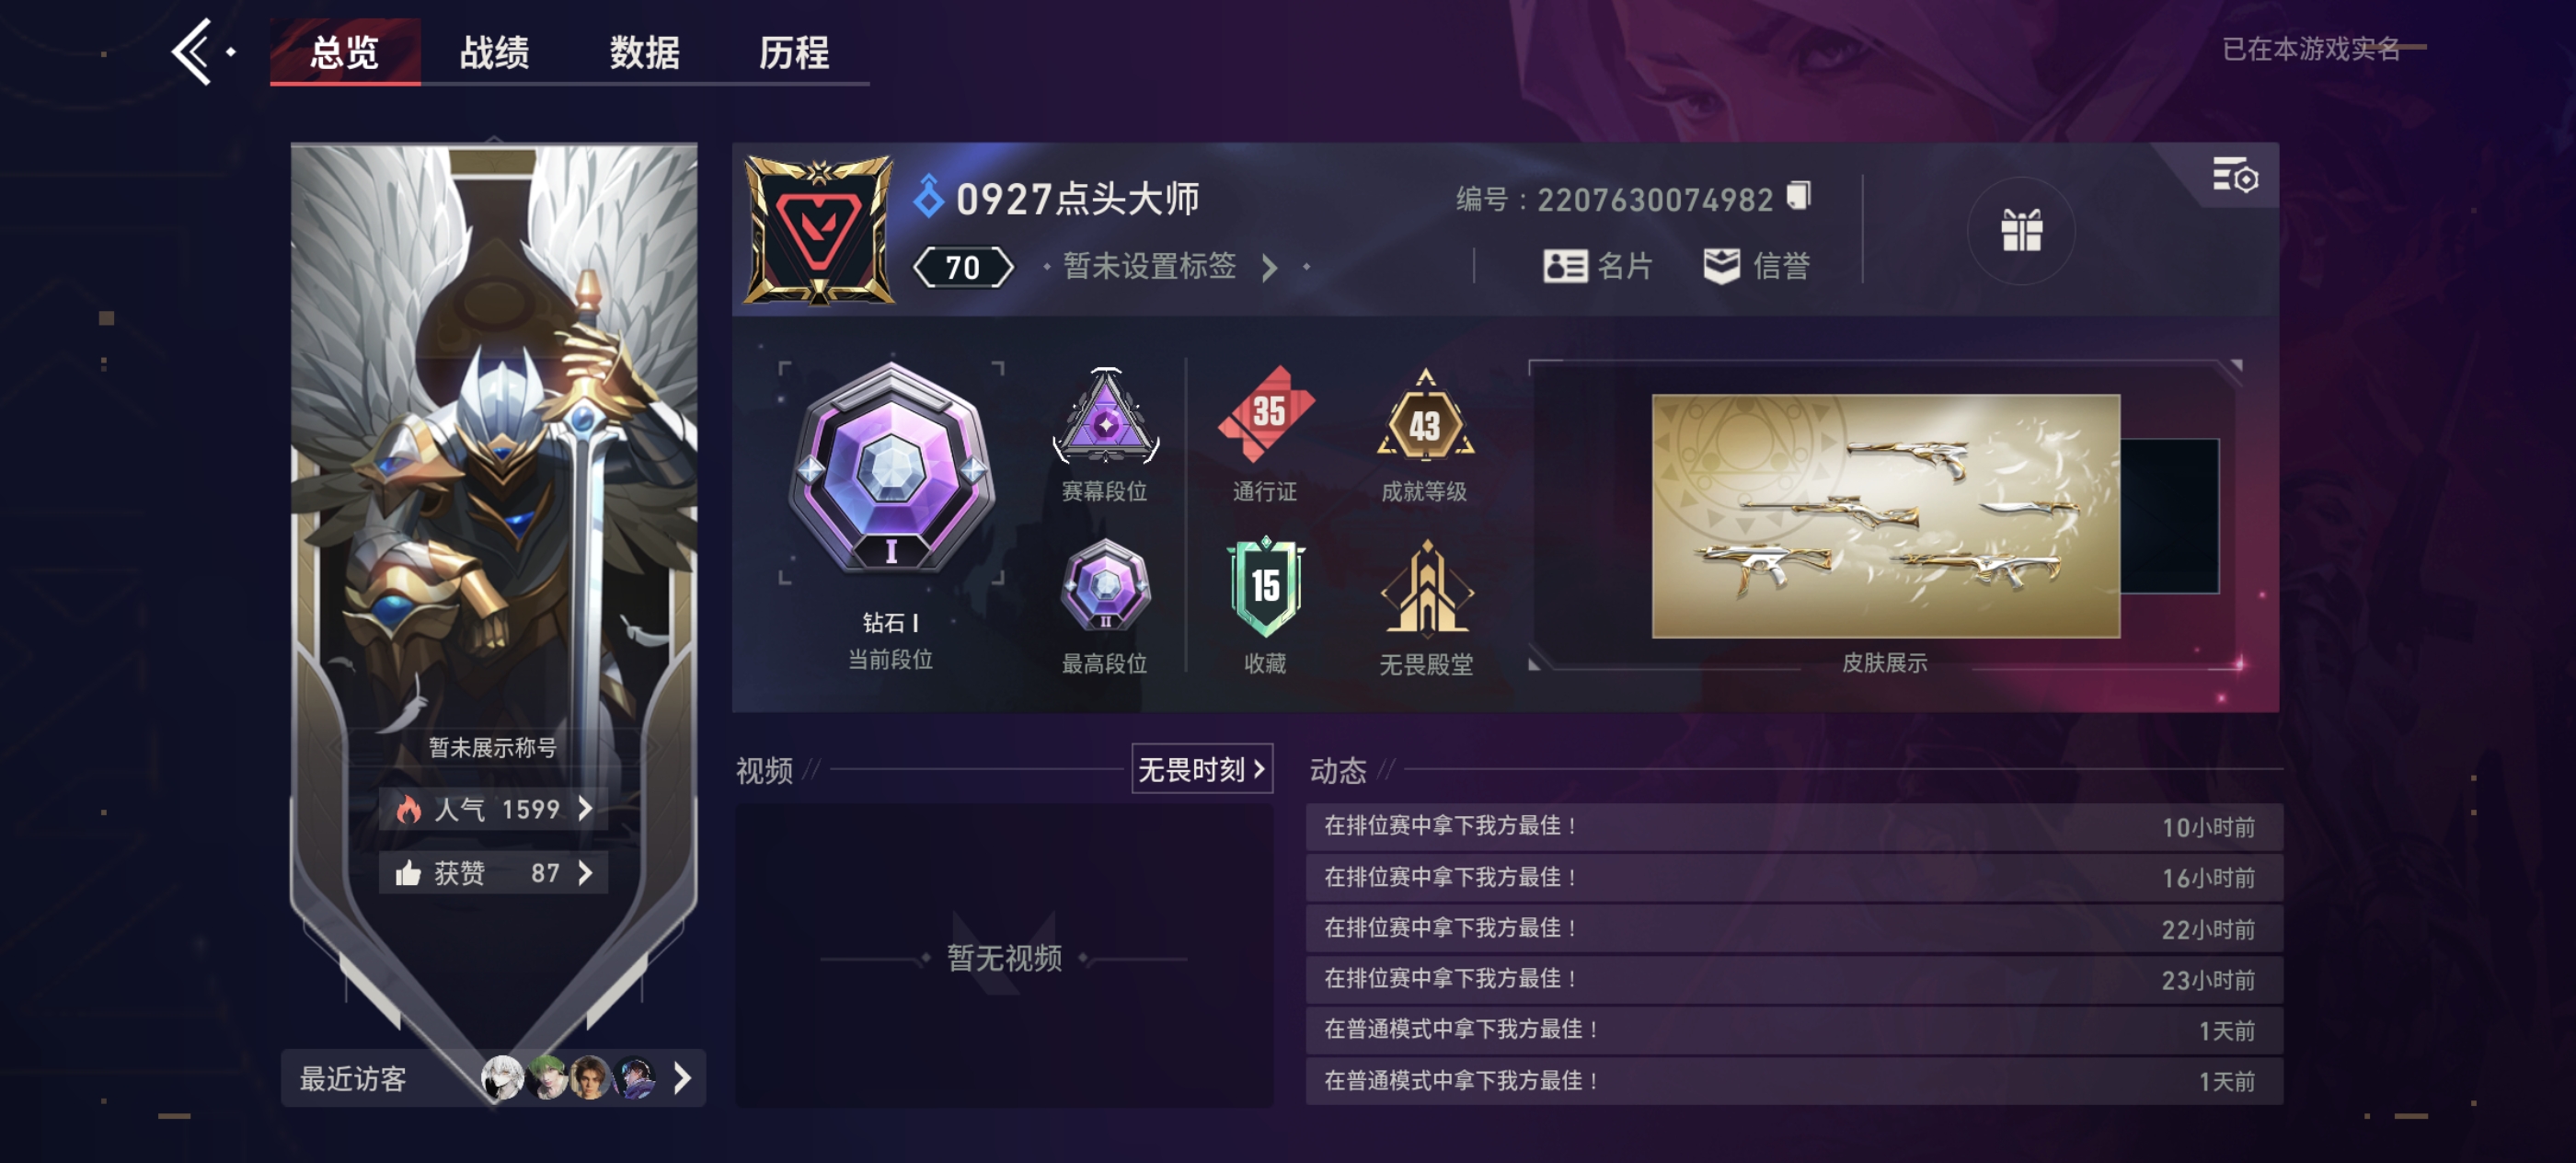Switch to the 战绩 tab
The width and height of the screenshot is (2576, 1163).
coord(494,52)
